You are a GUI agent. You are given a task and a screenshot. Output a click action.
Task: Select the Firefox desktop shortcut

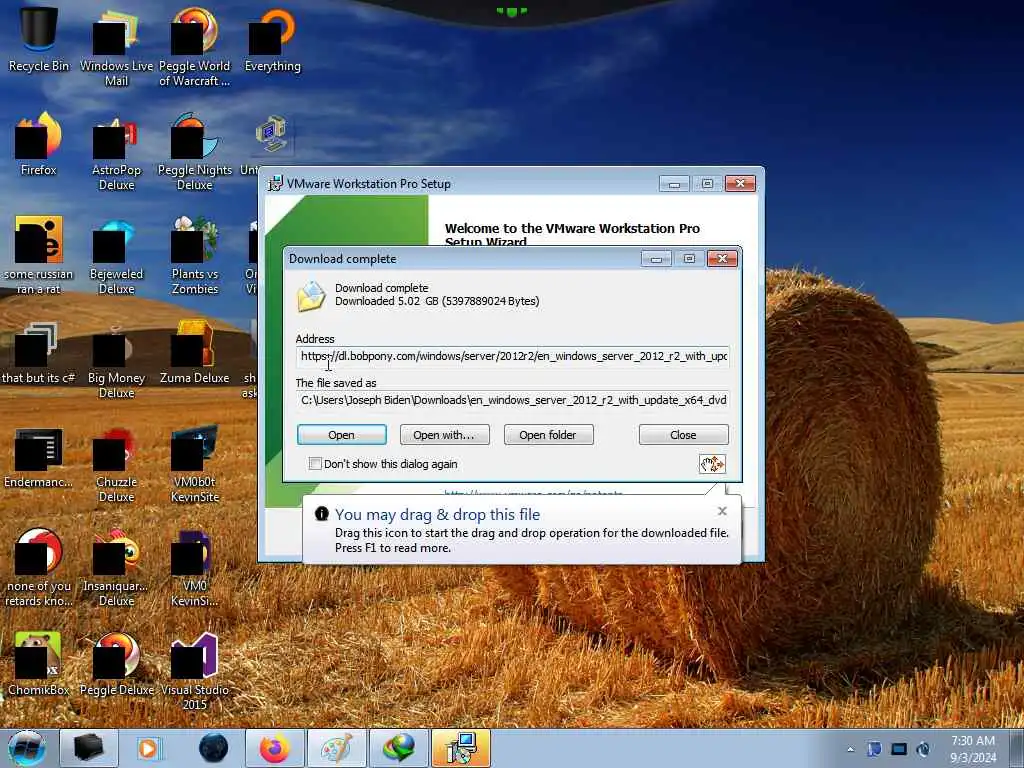[x=39, y=144]
